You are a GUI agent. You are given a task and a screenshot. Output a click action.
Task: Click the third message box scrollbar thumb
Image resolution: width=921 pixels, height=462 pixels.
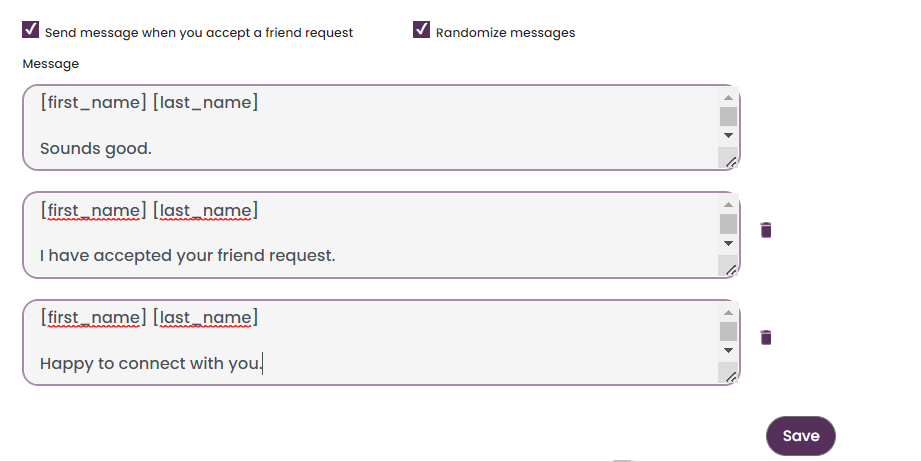[x=728, y=331]
